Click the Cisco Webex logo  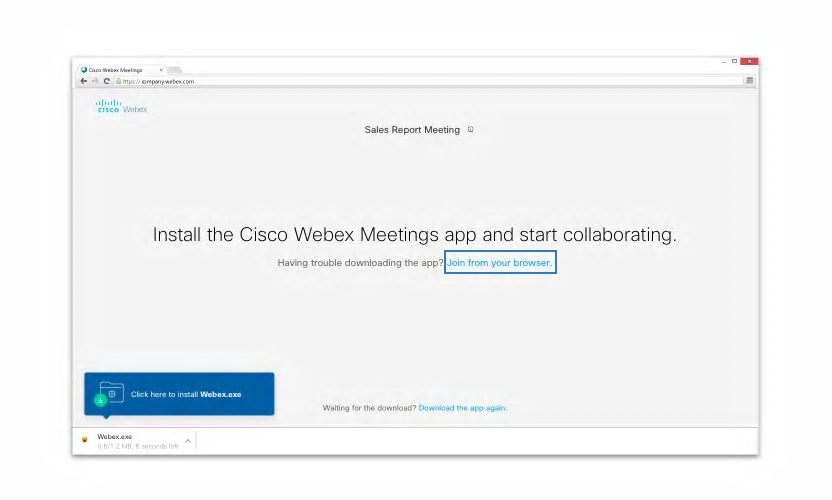pyautogui.click(x=122, y=106)
